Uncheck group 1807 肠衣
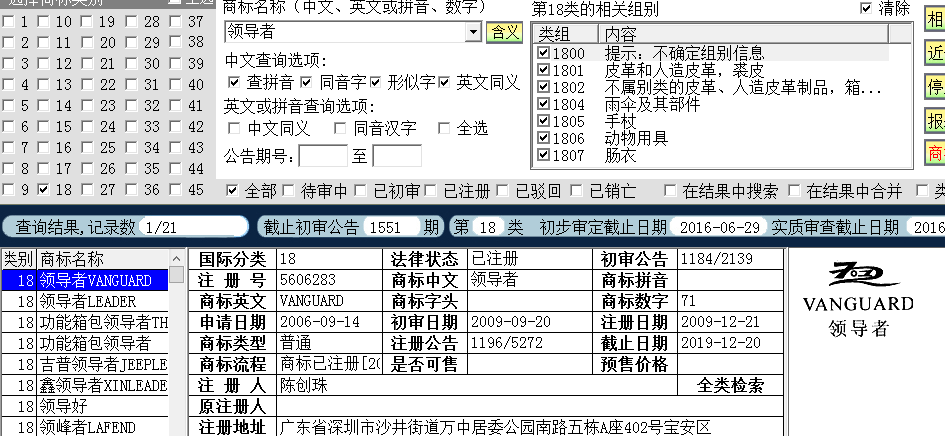Viewport: 945px width, 436px height. (544, 155)
